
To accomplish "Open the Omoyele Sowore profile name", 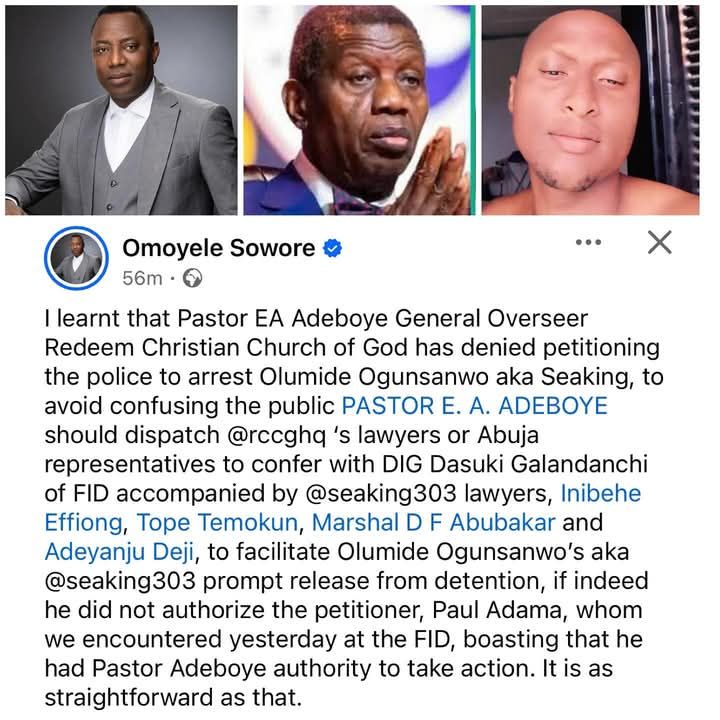I will (219, 248).
